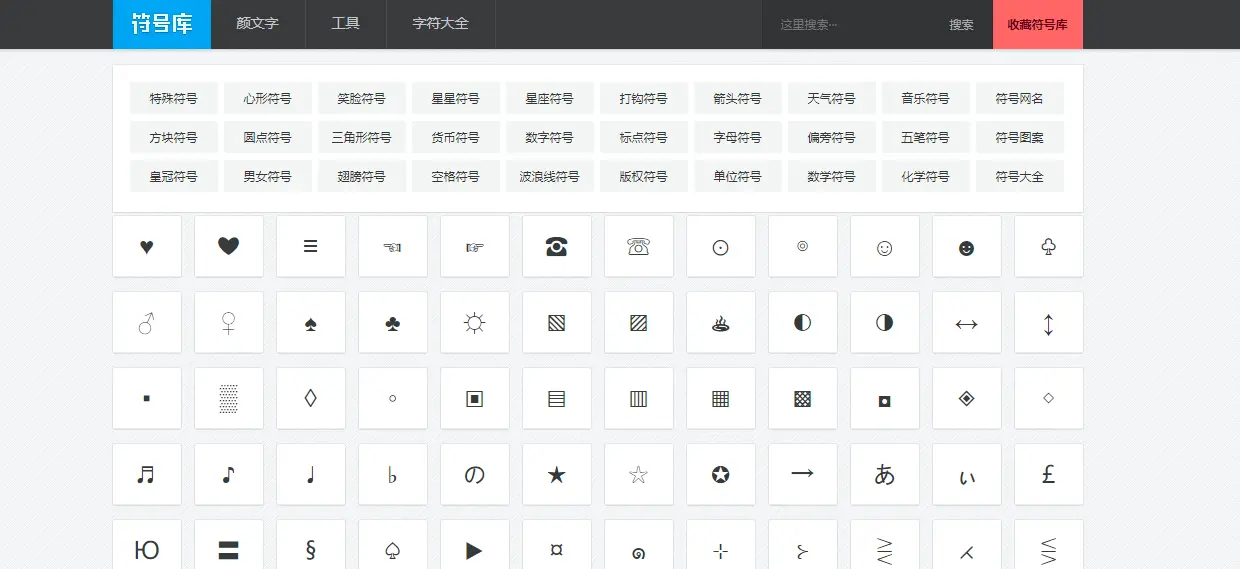Pick the black telephone ☎ symbol
This screenshot has height=569, width=1240.
point(557,246)
